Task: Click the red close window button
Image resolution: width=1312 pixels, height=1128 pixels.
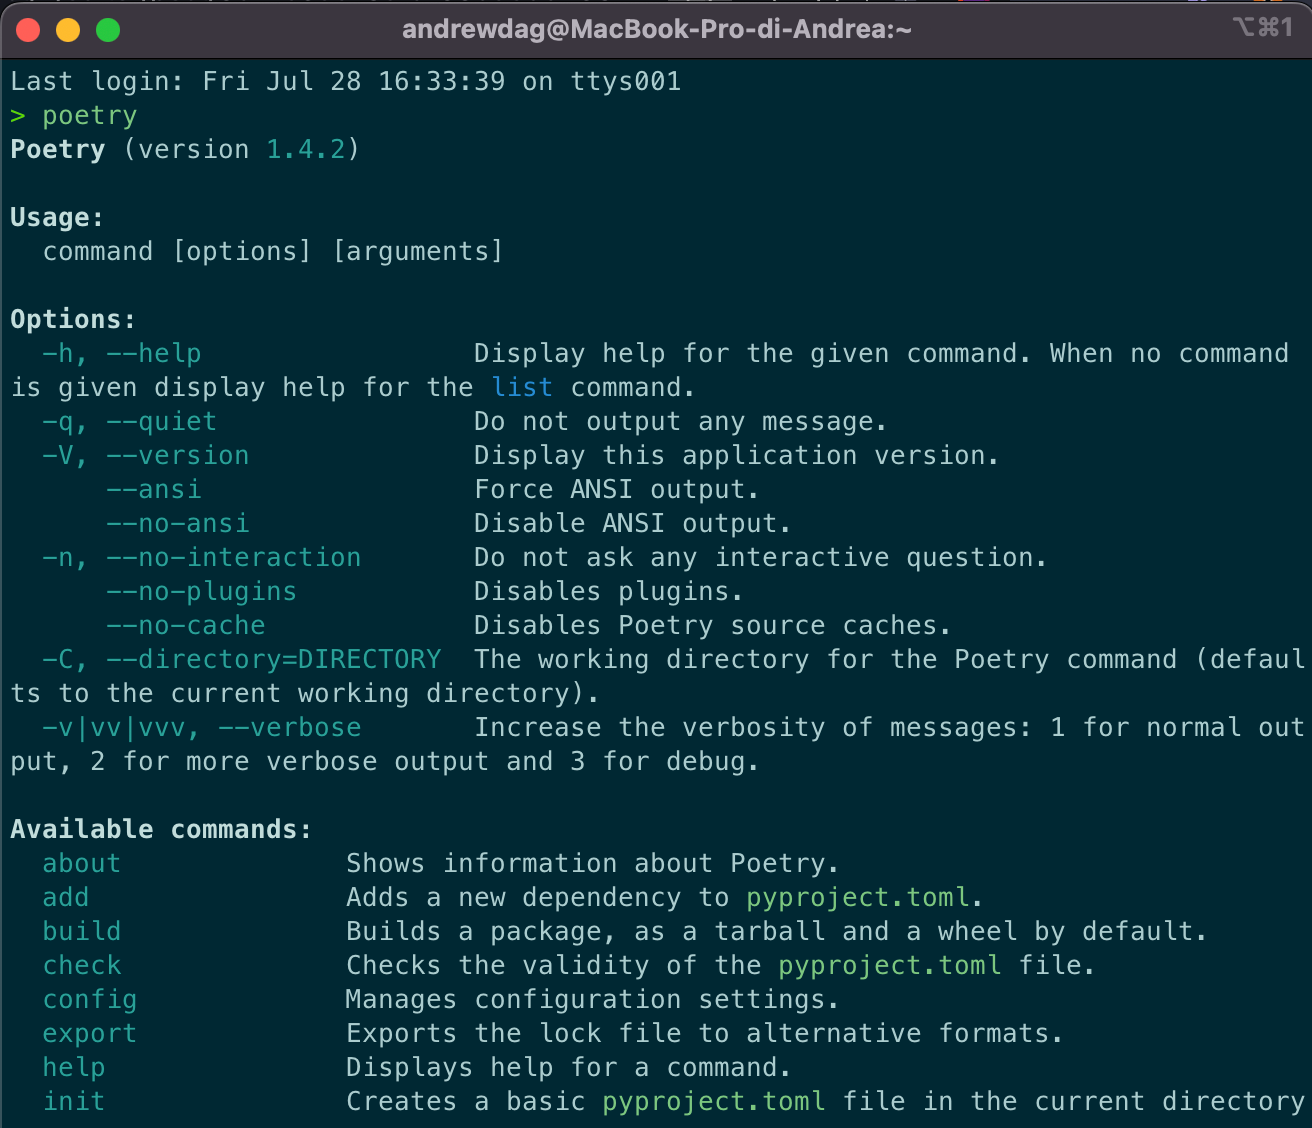Action: [x=28, y=30]
